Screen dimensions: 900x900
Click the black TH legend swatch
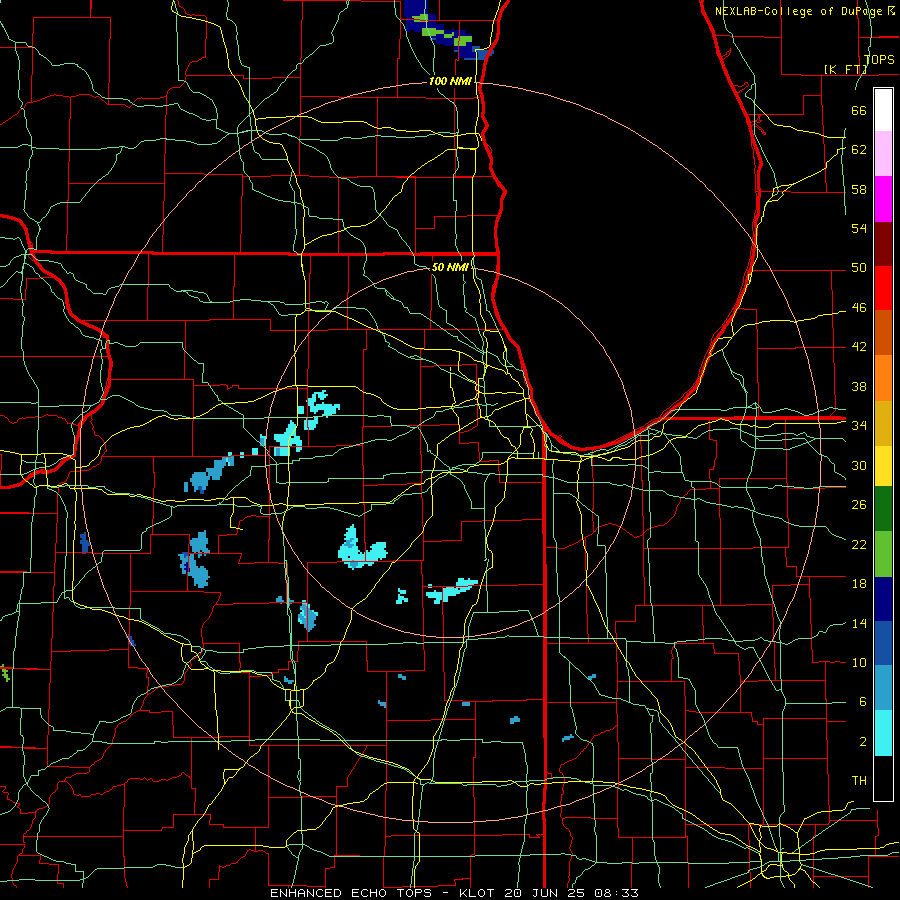tap(883, 778)
